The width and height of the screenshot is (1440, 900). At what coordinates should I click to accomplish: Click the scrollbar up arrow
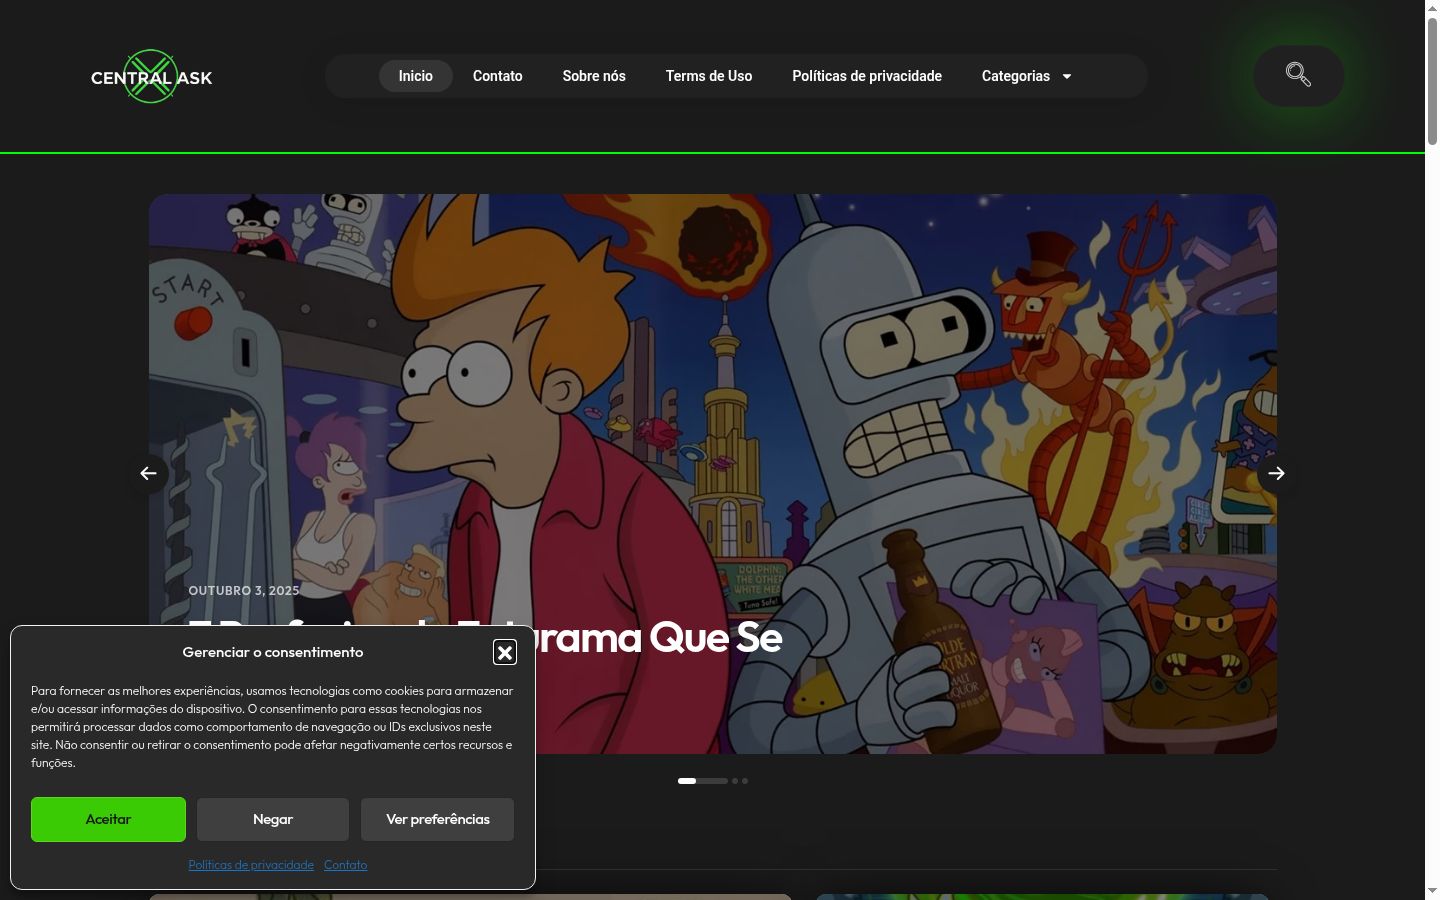[x=1432, y=8]
